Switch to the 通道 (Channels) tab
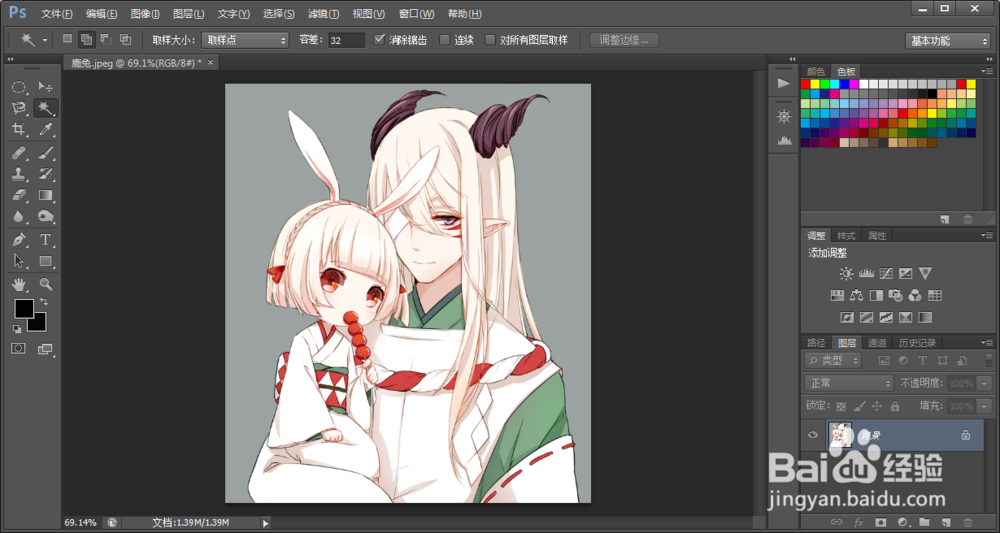This screenshot has width=1000, height=533. (x=877, y=342)
